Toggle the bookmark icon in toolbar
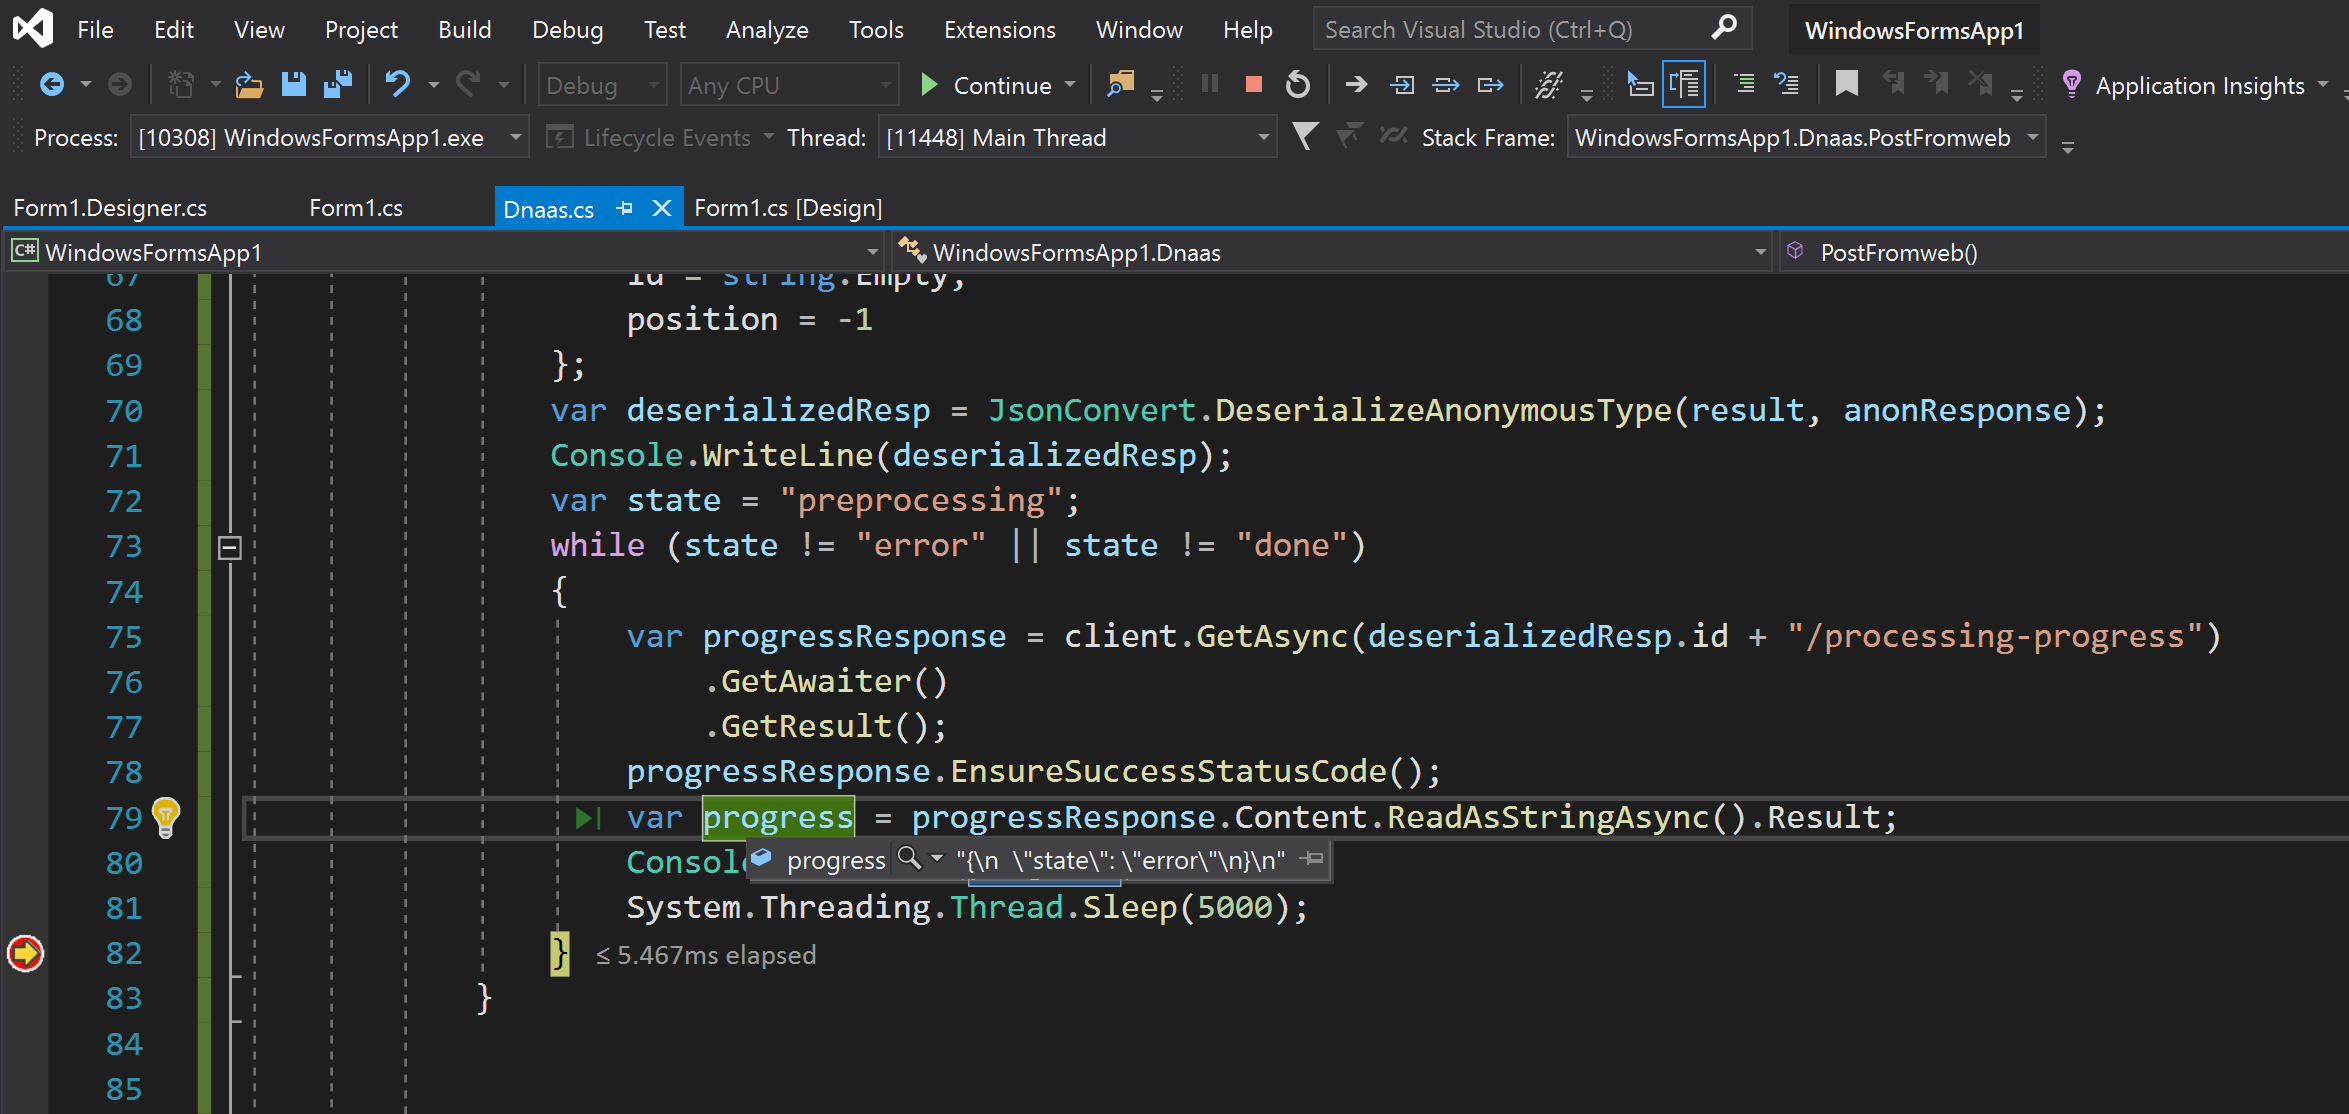This screenshot has height=1114, width=2349. pos(1846,85)
